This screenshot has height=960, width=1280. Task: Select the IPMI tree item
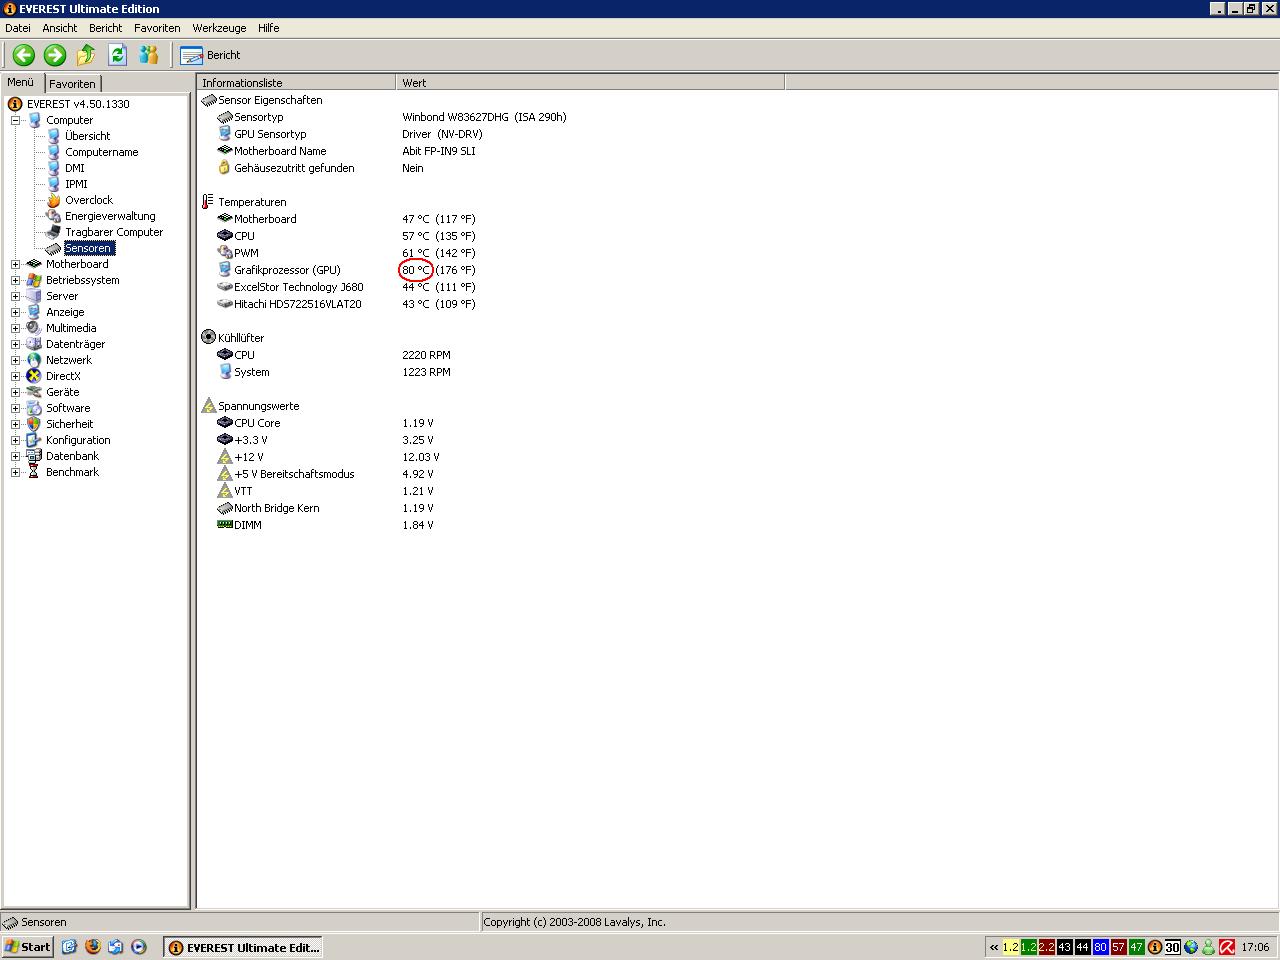point(76,184)
